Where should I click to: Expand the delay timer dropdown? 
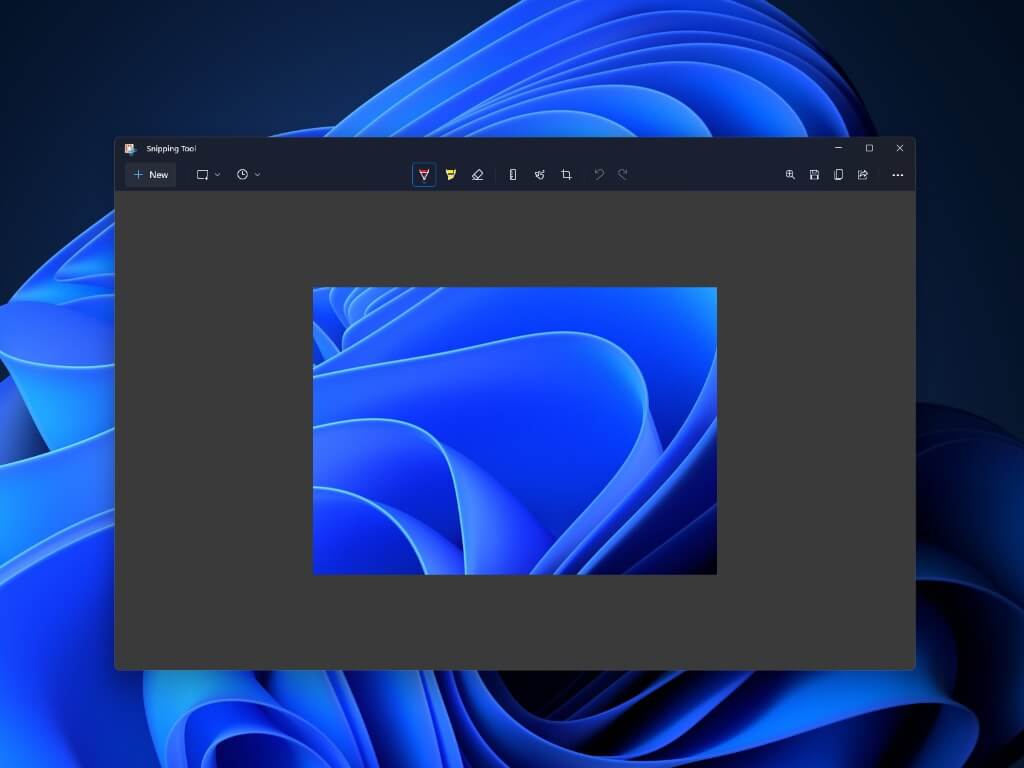pyautogui.click(x=248, y=175)
